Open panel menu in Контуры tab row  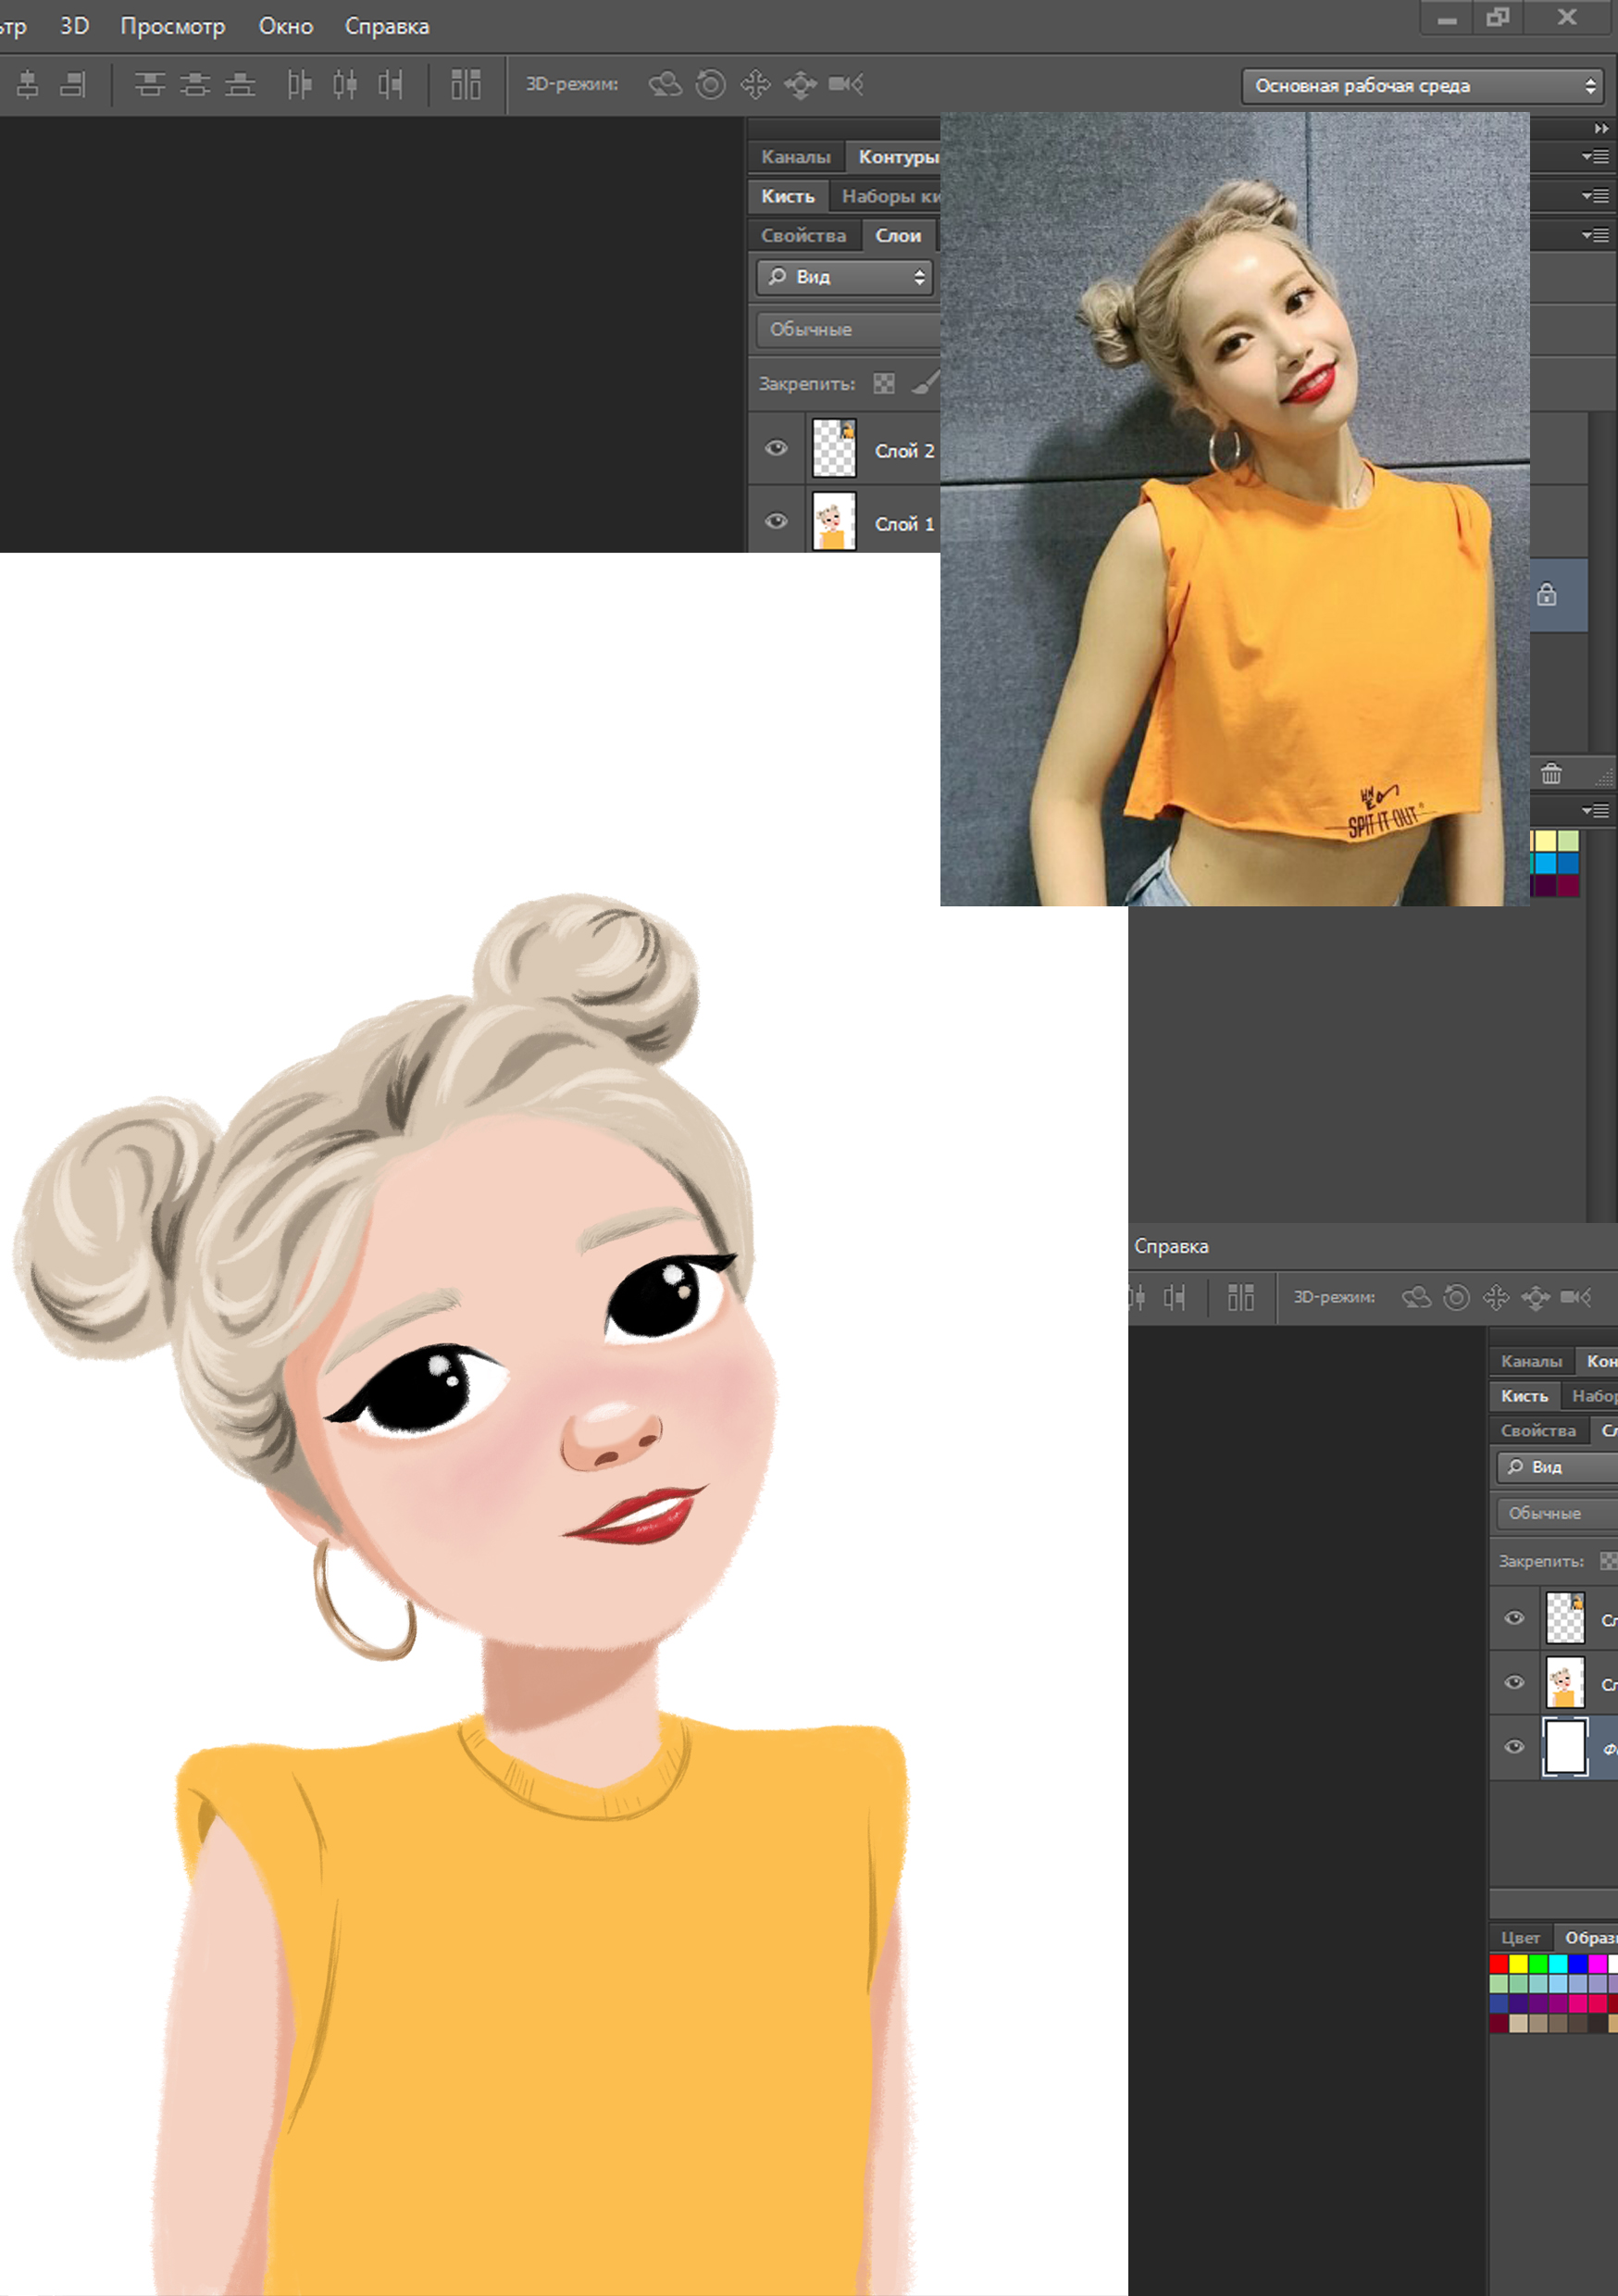click(x=1596, y=157)
